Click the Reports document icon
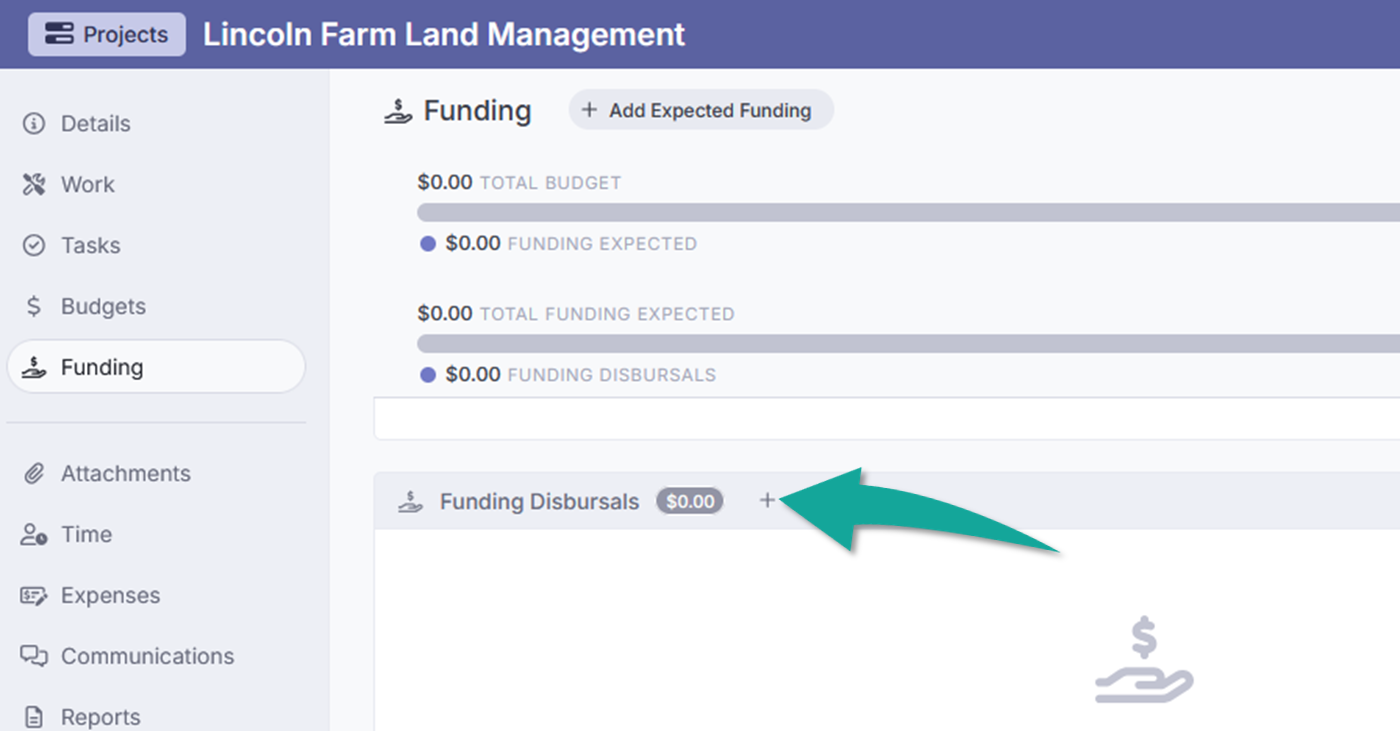This screenshot has width=1400, height=731. coord(34,717)
